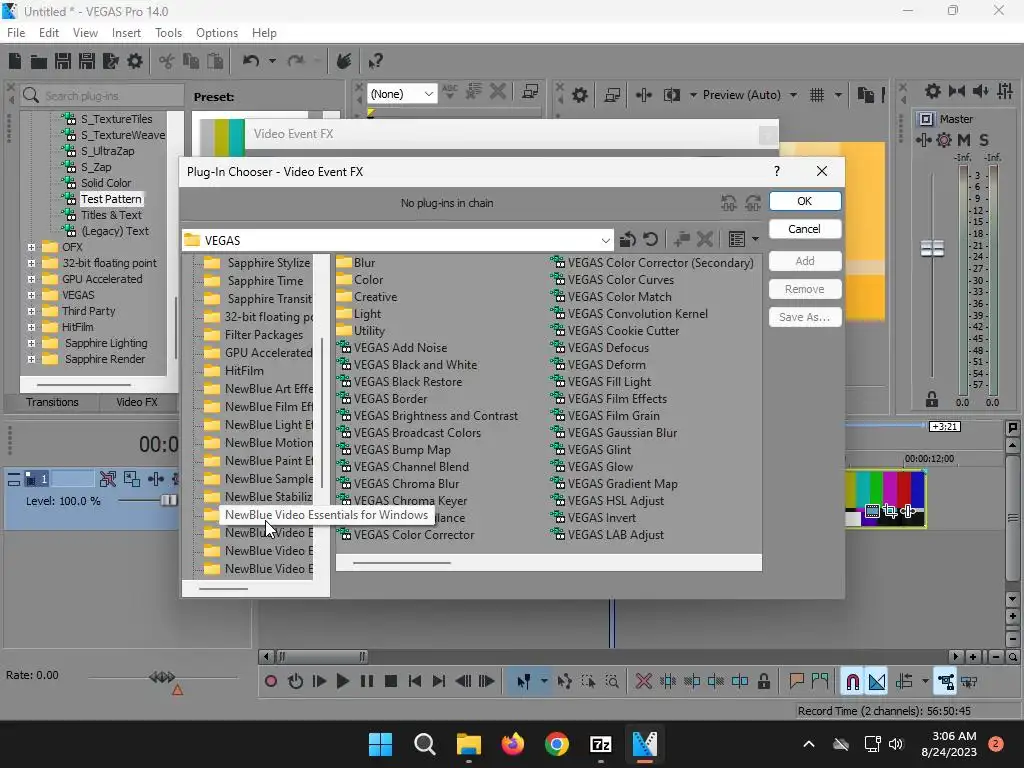The image size is (1024, 768).
Task: Open project Properties gear icon in toolbar
Action: point(135,61)
